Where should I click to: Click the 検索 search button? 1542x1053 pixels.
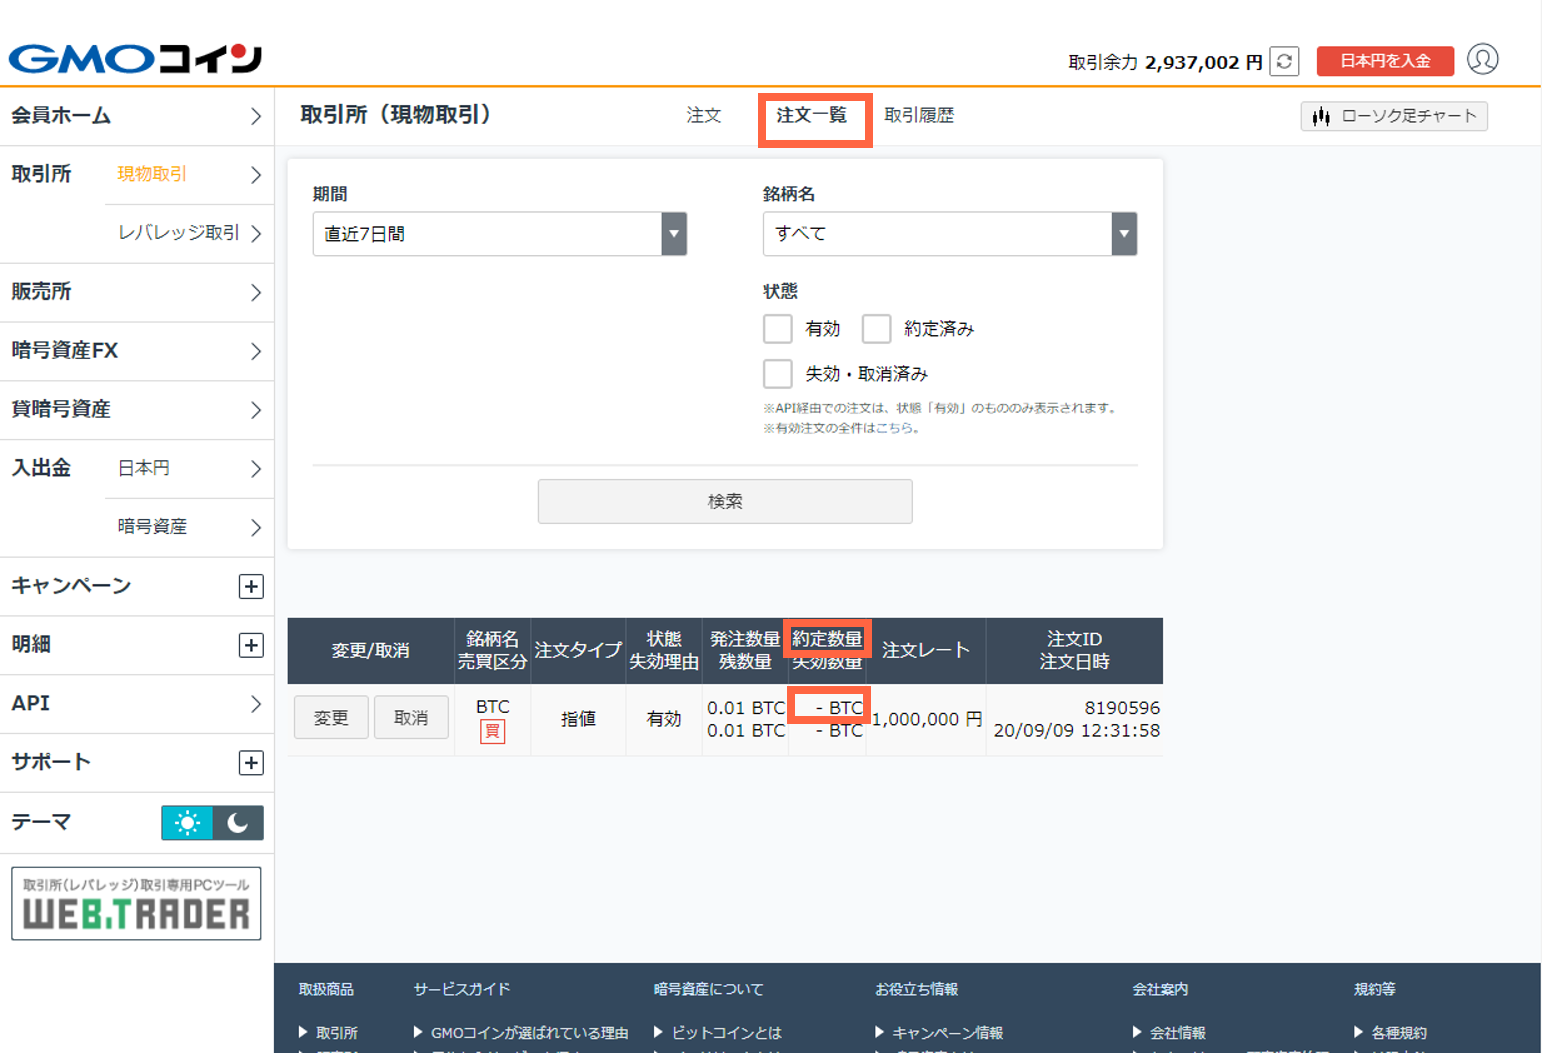724,501
